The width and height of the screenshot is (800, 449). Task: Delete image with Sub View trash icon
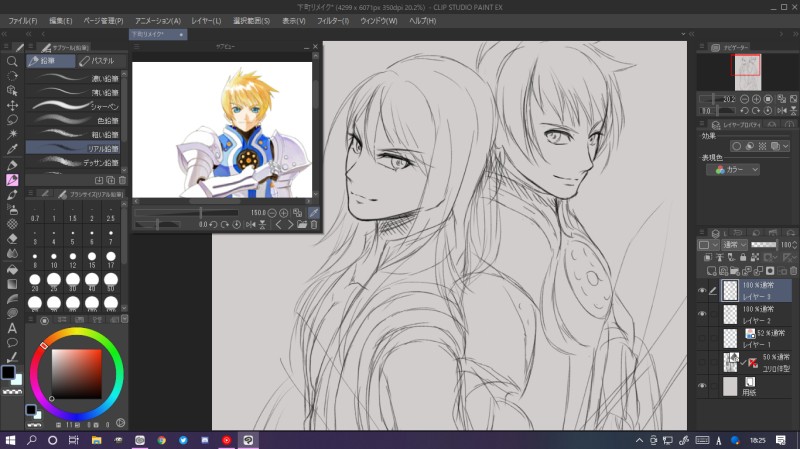314,224
